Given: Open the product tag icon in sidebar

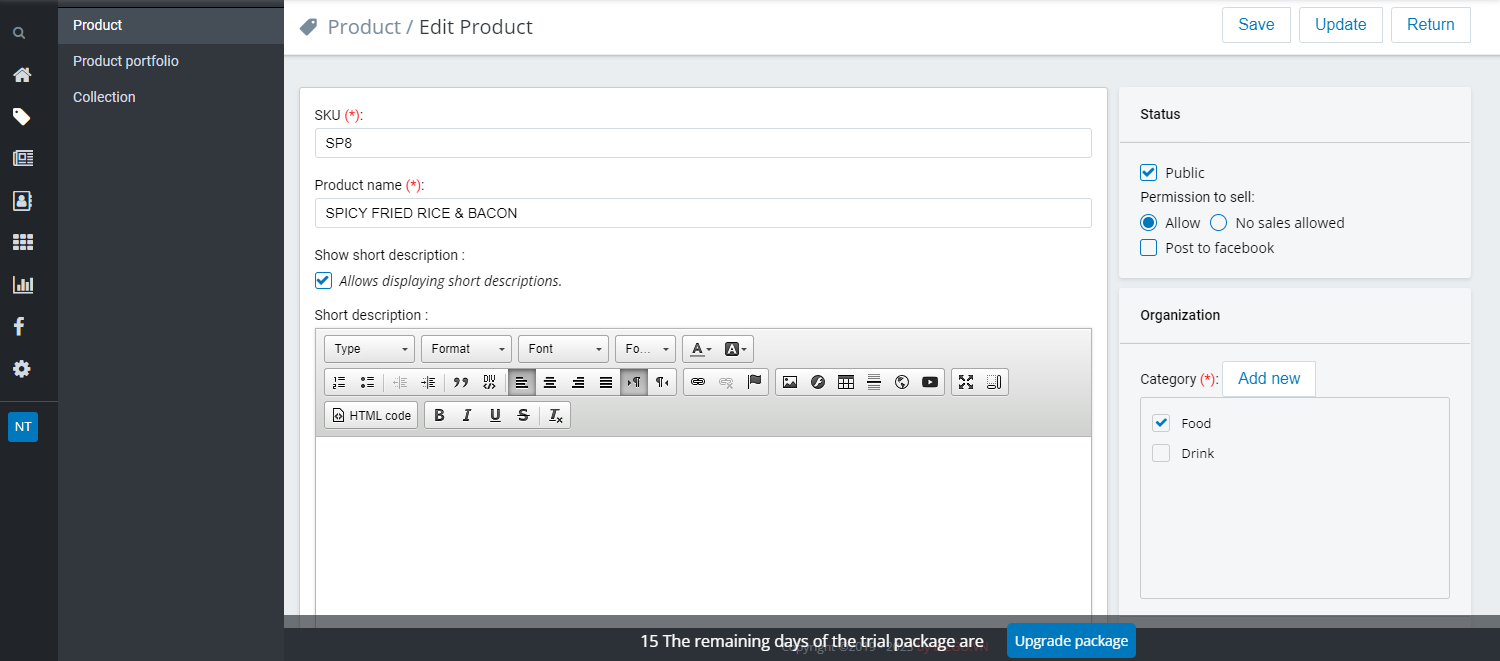Looking at the screenshot, I should (x=21, y=117).
